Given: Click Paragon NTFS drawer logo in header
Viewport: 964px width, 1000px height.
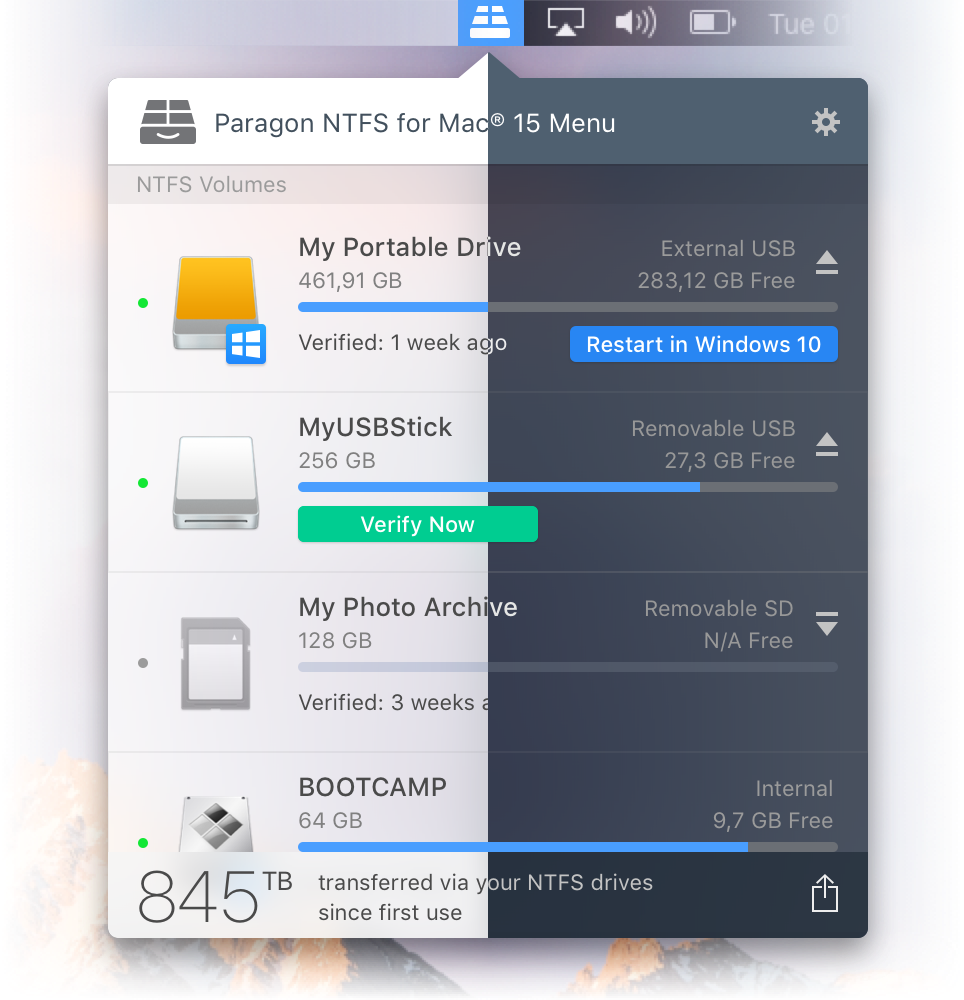Looking at the screenshot, I should [168, 122].
